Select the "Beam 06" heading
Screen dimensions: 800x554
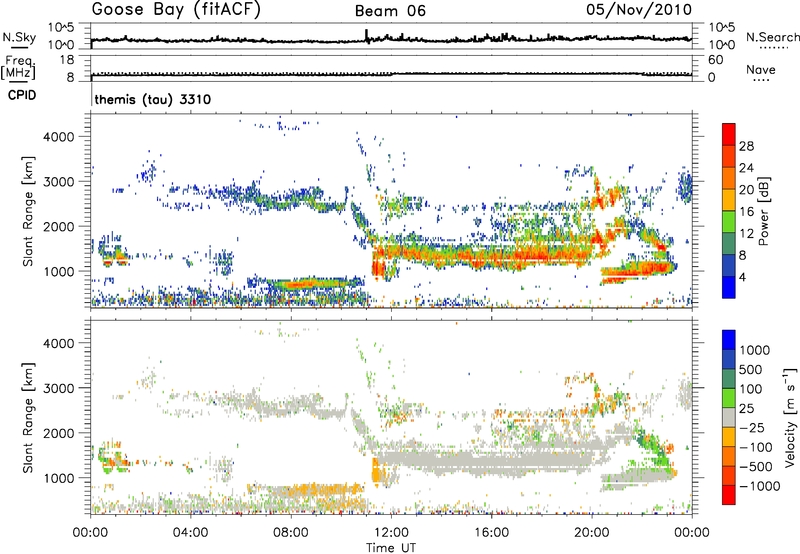point(390,11)
